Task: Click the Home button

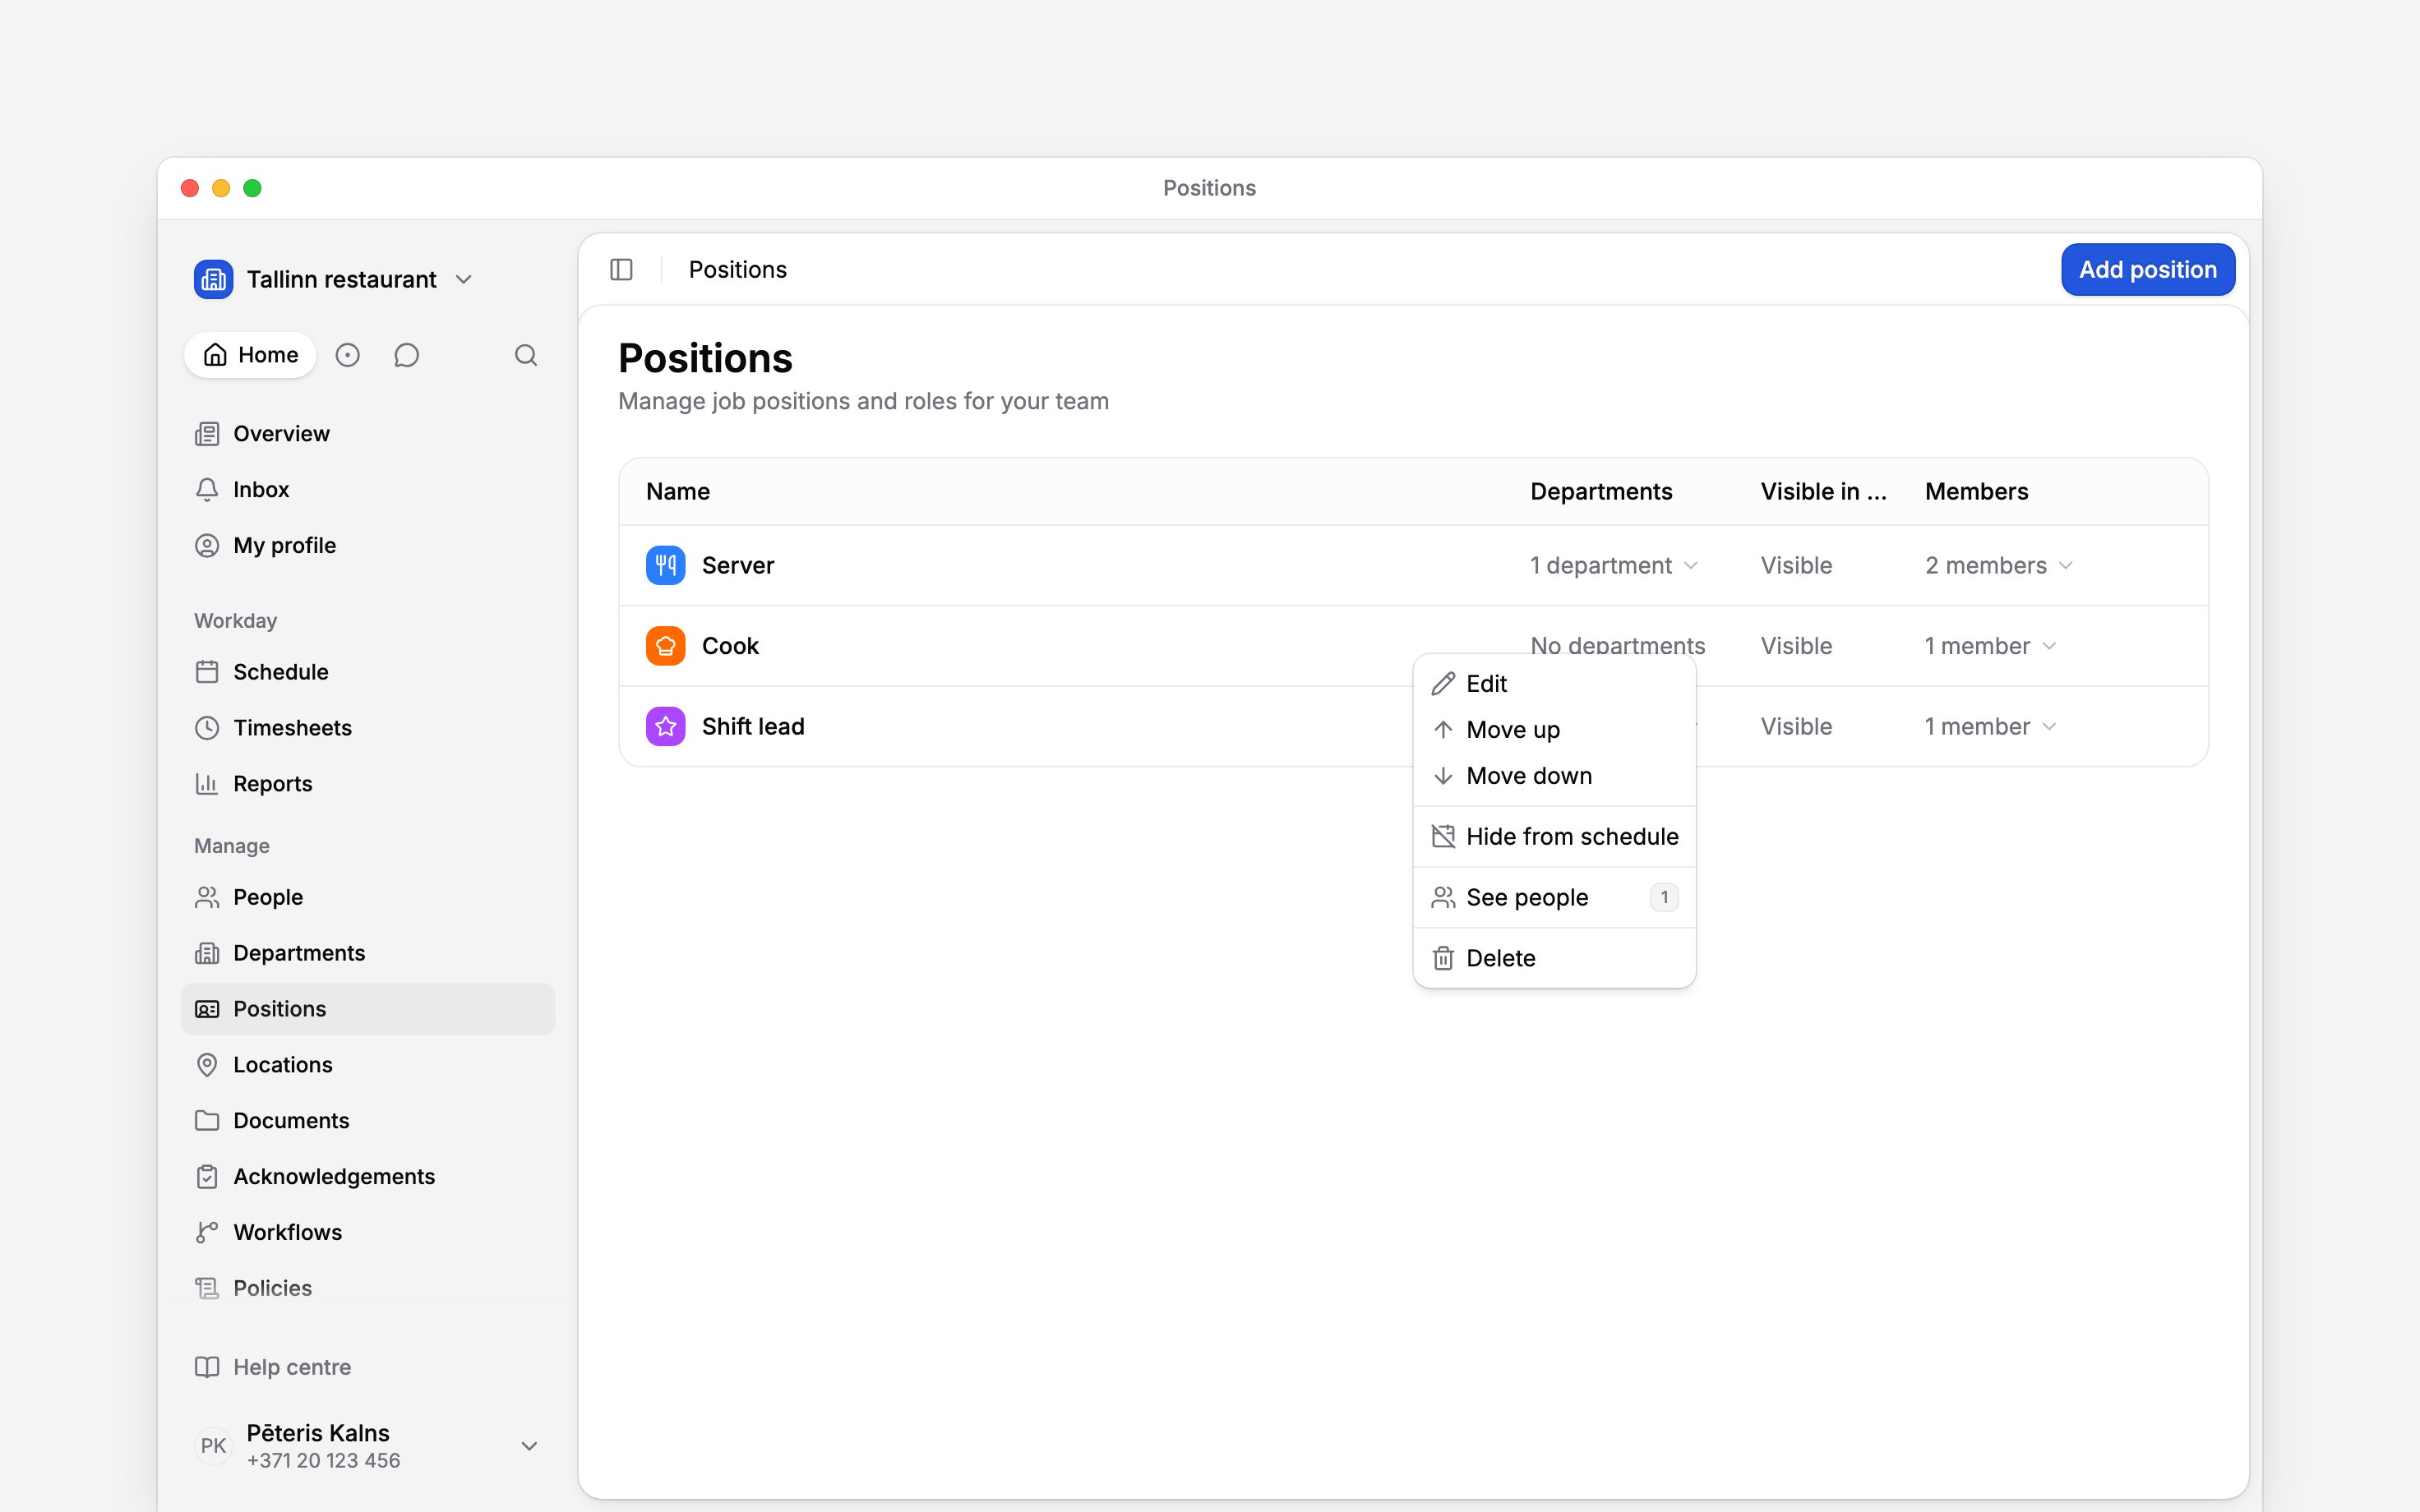Action: (250, 355)
